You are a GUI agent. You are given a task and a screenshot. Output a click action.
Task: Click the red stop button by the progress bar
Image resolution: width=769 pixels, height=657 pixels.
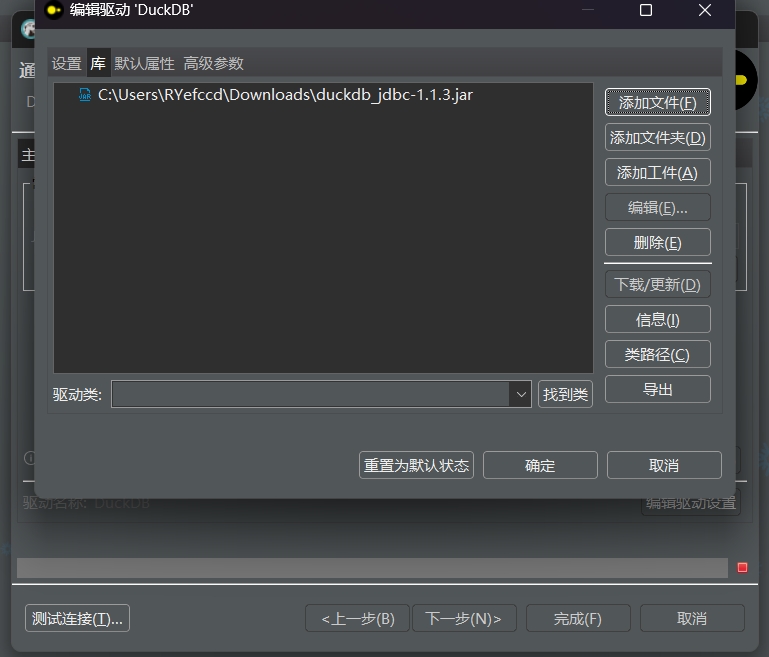742,567
